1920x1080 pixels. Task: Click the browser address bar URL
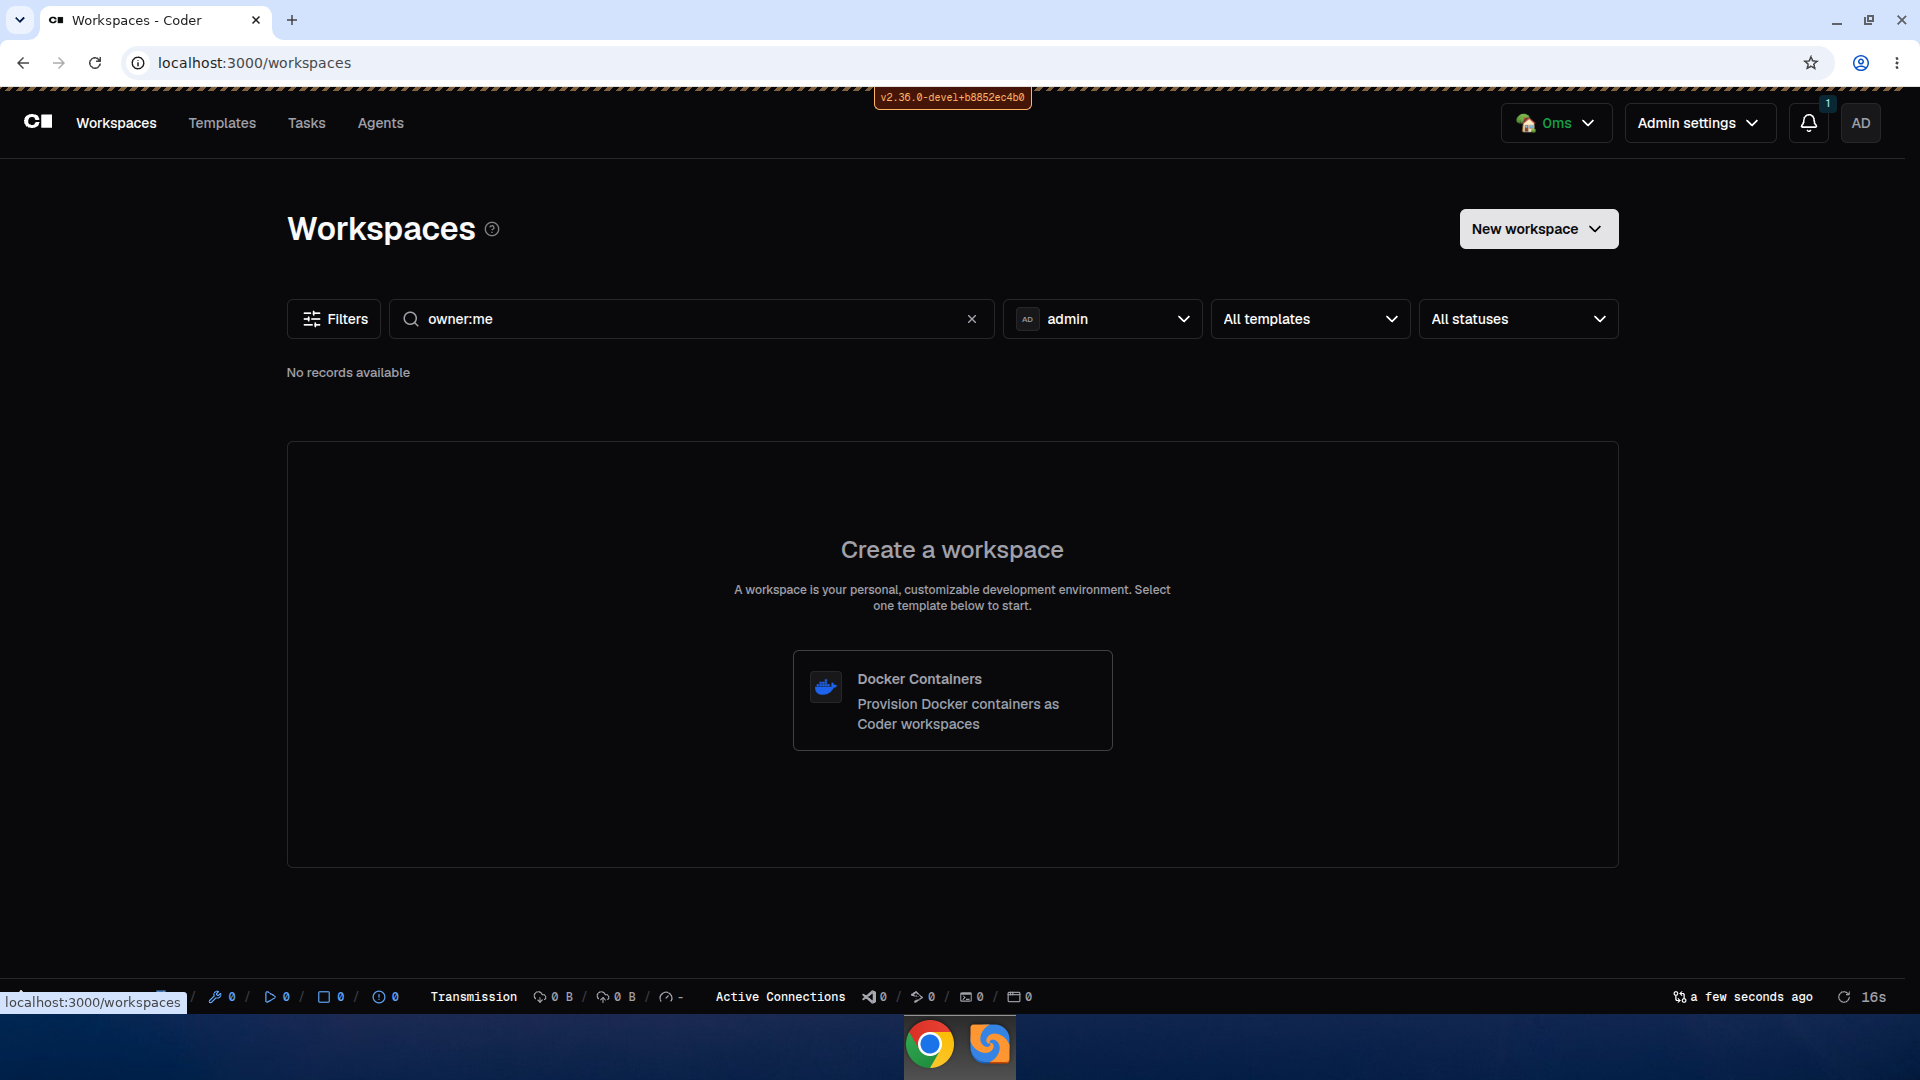coord(254,63)
